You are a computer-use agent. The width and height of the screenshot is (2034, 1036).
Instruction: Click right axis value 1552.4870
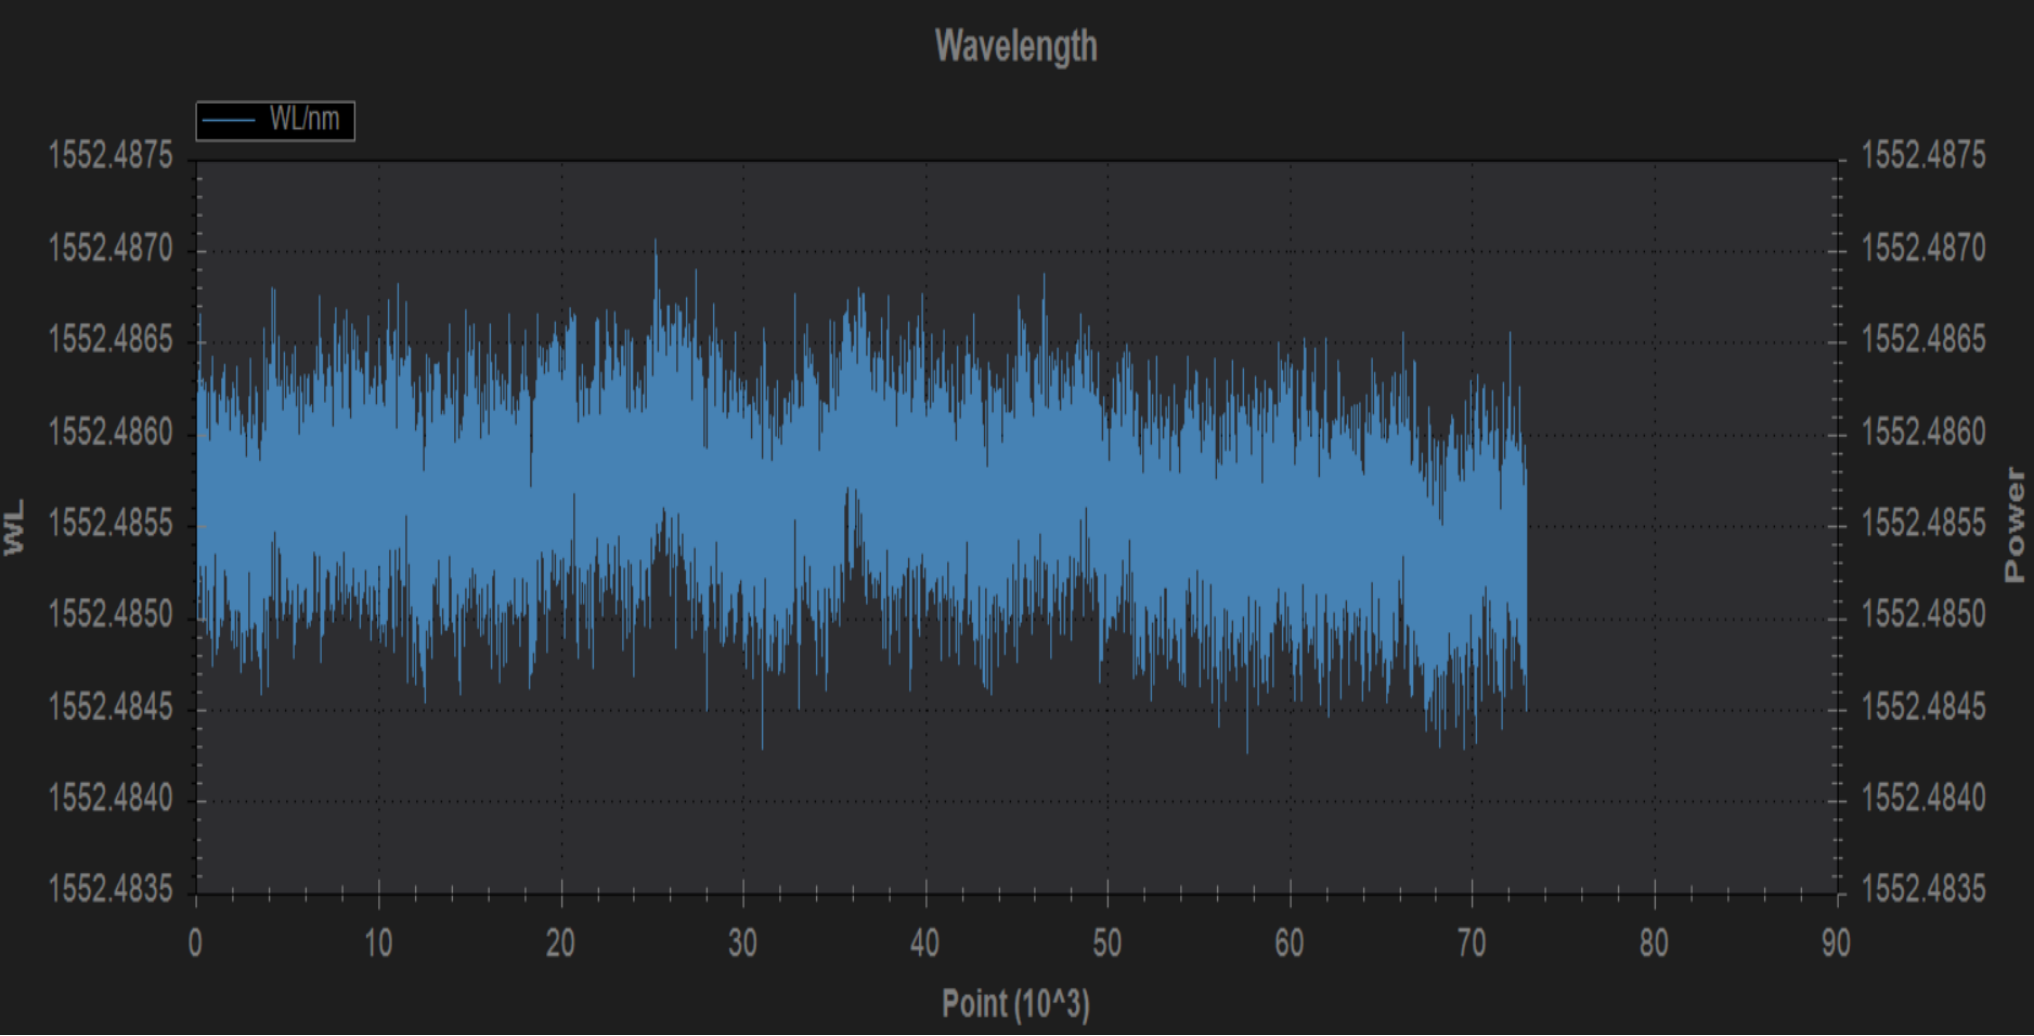(1923, 247)
